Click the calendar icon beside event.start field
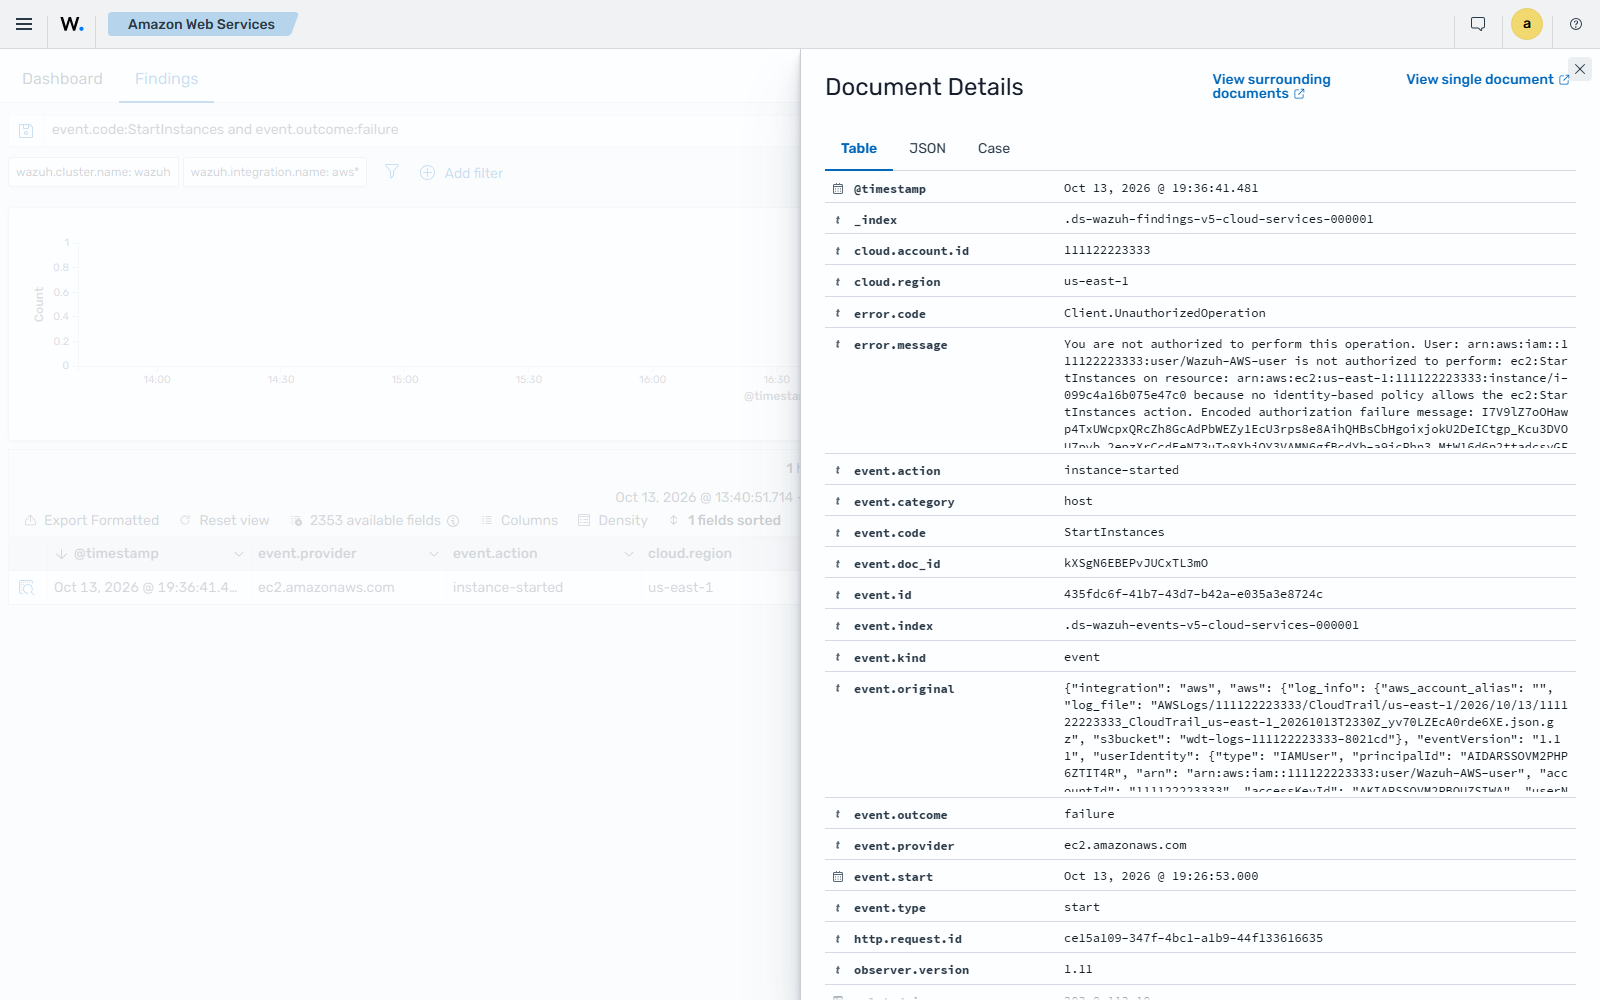 tap(838, 877)
